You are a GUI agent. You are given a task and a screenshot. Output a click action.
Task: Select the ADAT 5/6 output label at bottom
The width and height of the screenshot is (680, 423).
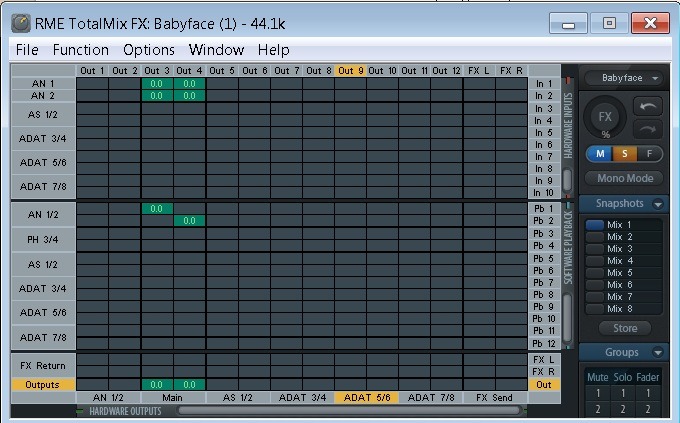(367, 397)
